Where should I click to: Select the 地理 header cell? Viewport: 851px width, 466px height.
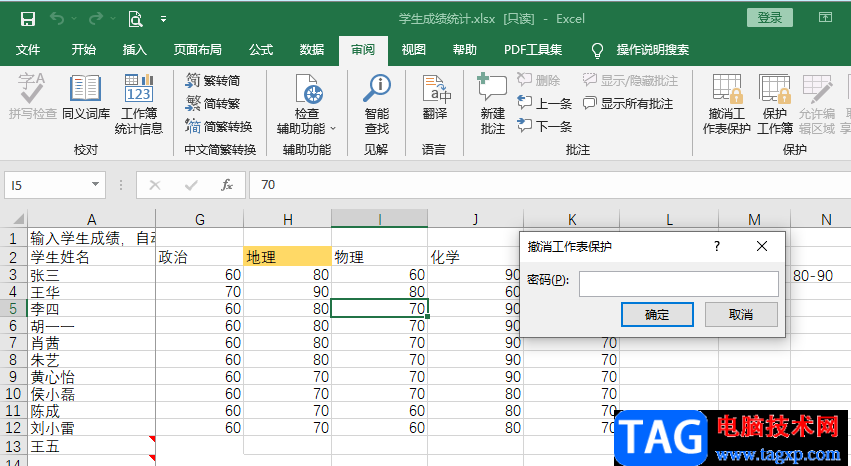(288, 257)
